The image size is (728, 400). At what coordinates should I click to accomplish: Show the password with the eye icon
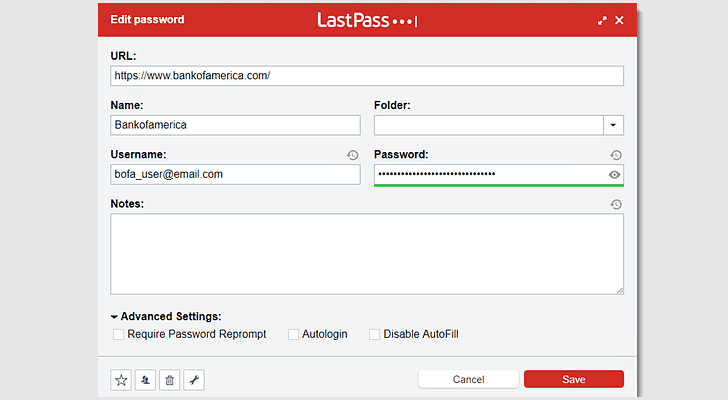614,174
